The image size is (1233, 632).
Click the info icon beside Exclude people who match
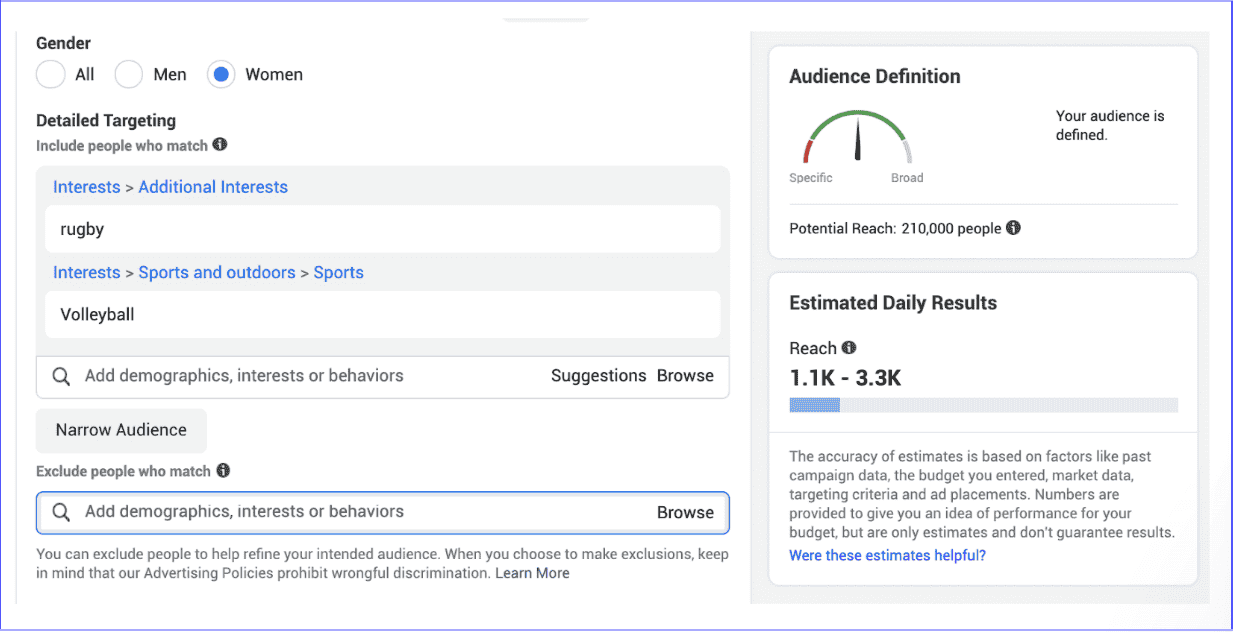221,471
